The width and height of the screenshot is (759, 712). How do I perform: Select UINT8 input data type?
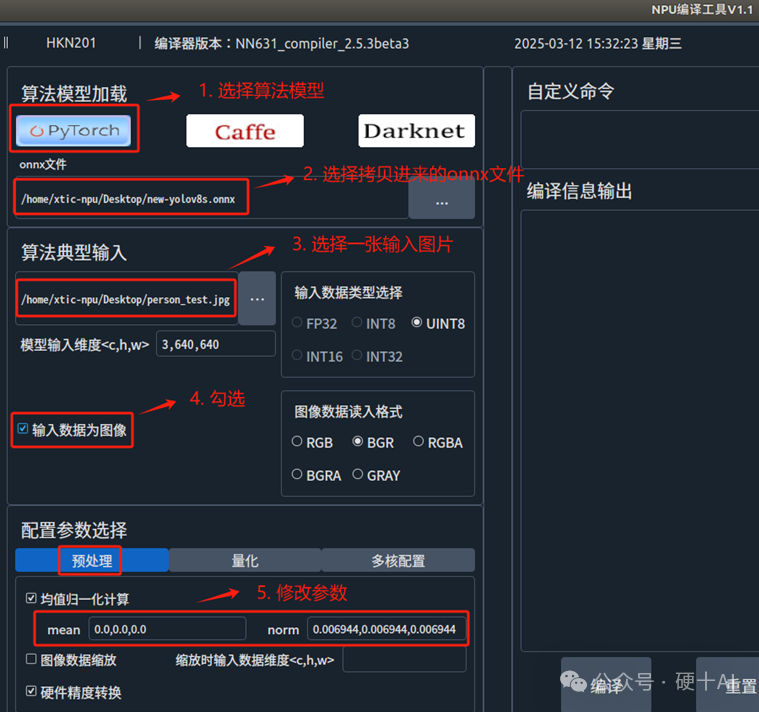(417, 323)
